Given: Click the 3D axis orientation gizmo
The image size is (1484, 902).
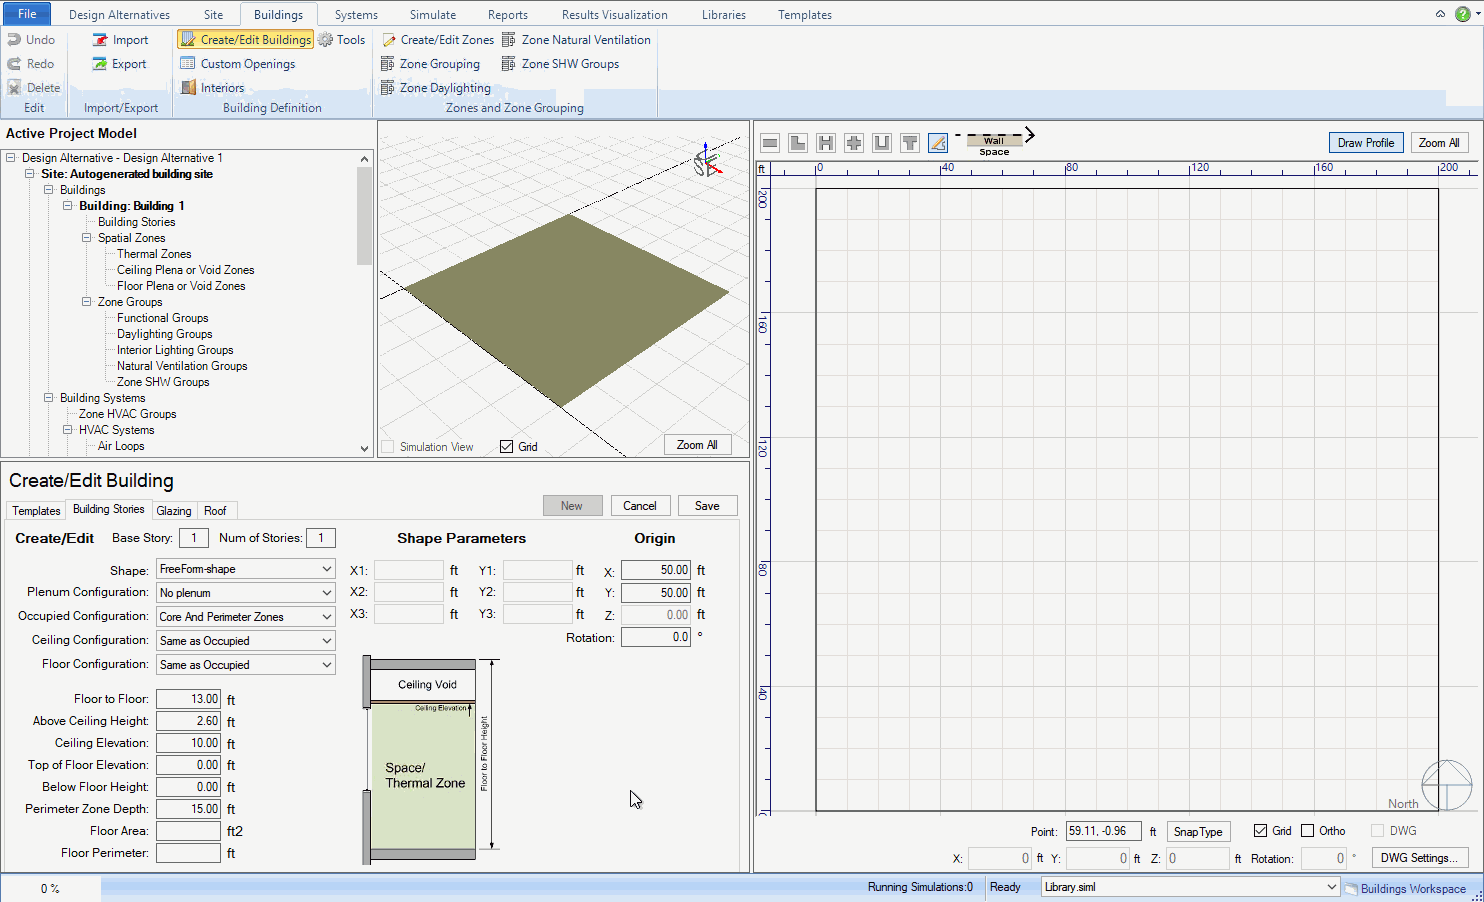Looking at the screenshot, I should [707, 160].
